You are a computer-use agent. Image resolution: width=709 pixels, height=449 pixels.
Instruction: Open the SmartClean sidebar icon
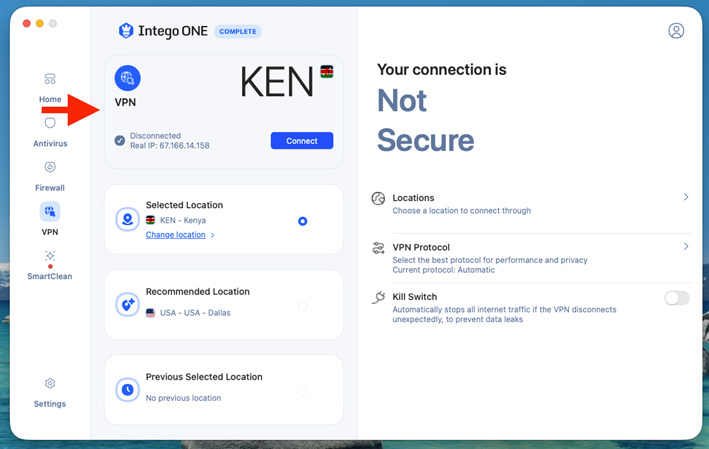point(50,256)
